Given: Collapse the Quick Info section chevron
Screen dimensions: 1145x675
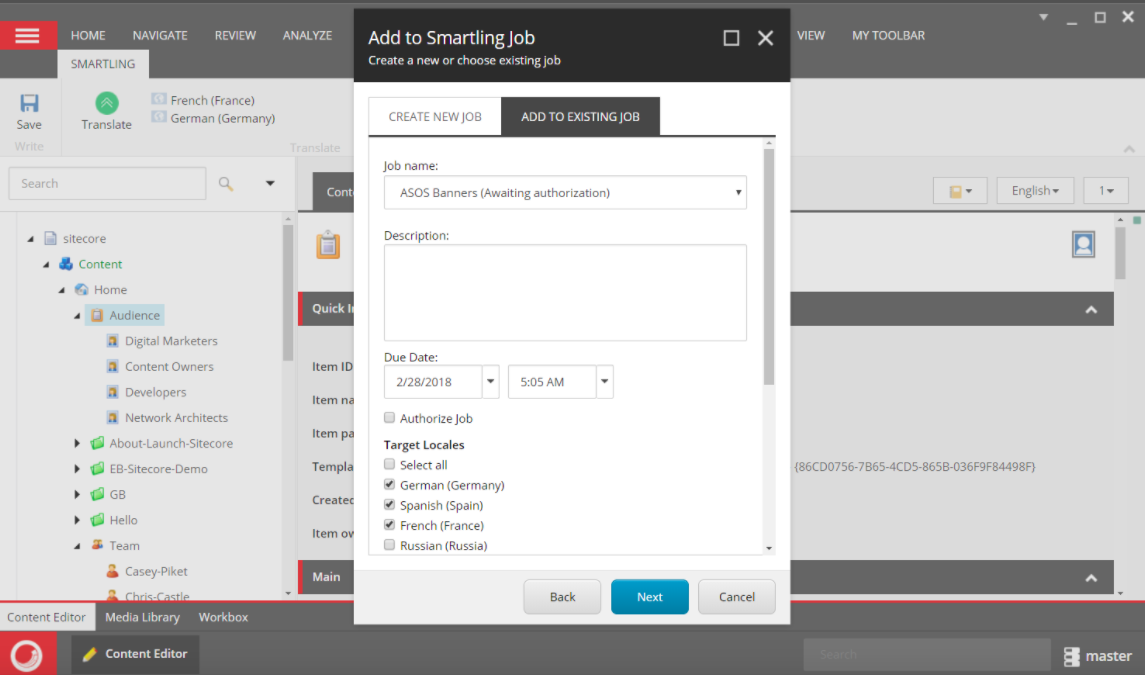Looking at the screenshot, I should (1091, 309).
